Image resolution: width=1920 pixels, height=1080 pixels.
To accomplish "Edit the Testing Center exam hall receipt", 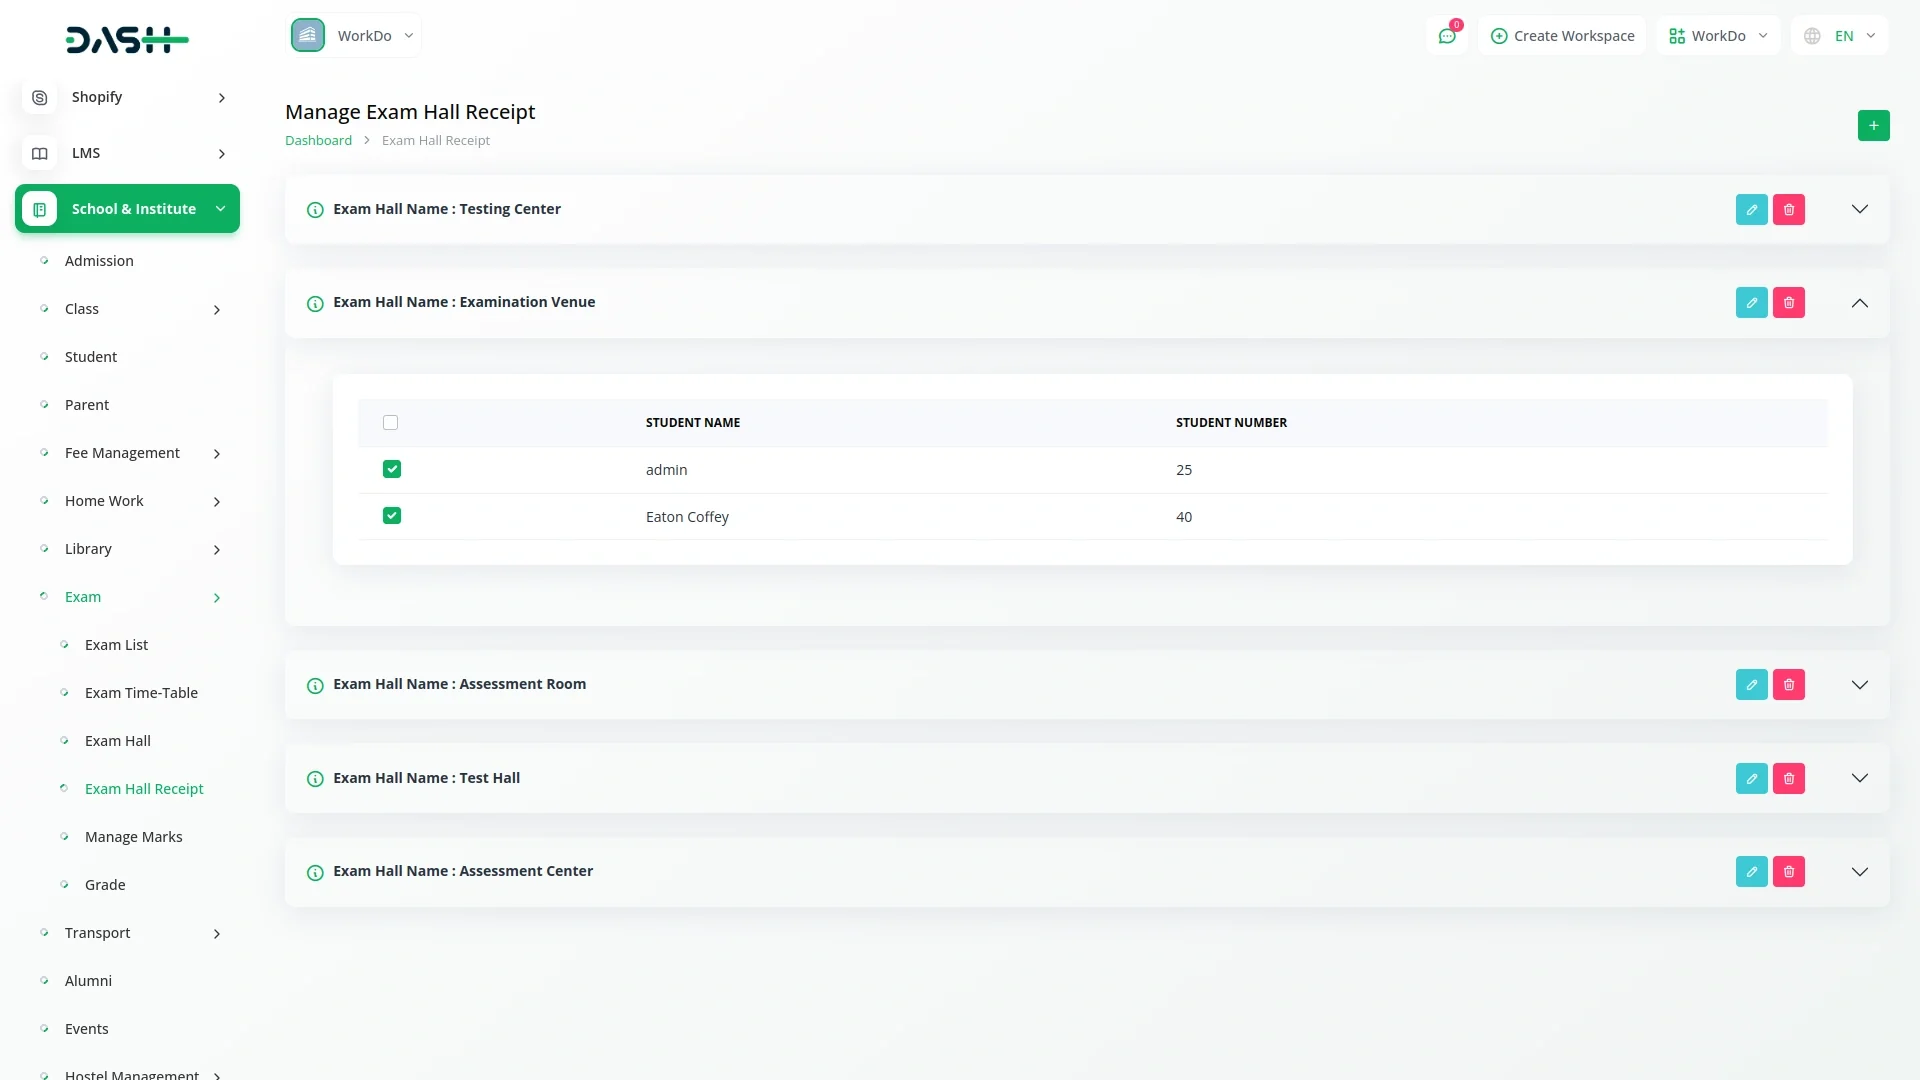I will pos(1751,210).
